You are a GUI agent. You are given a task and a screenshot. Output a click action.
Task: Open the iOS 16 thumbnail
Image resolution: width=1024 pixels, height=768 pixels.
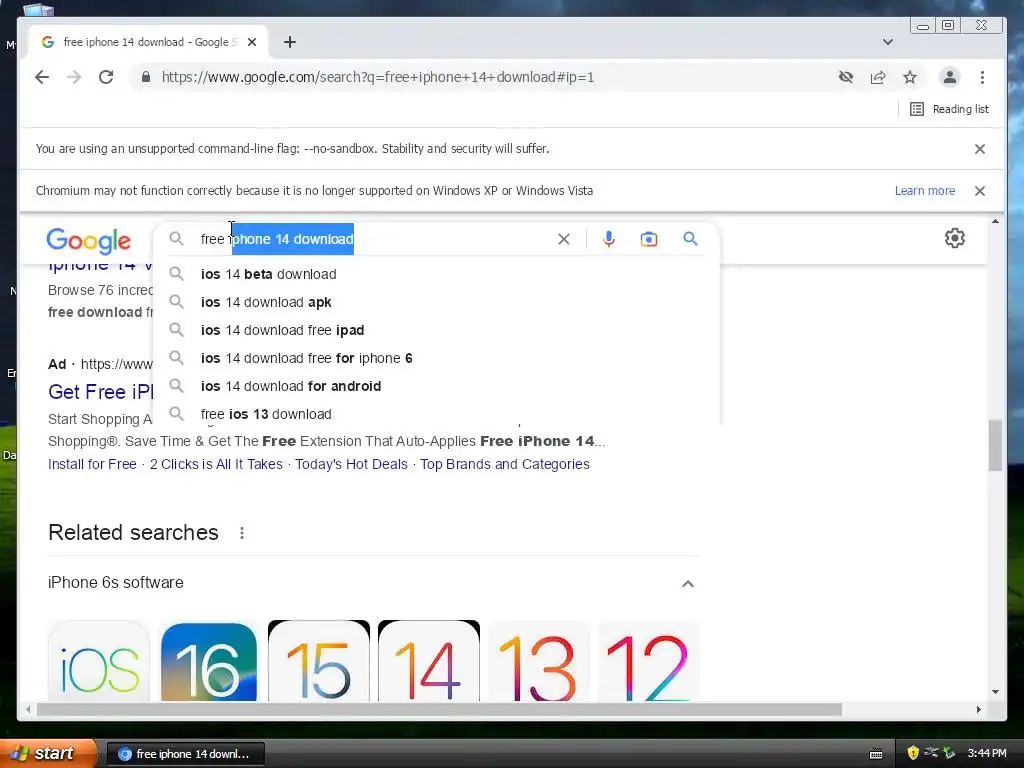pos(209,661)
